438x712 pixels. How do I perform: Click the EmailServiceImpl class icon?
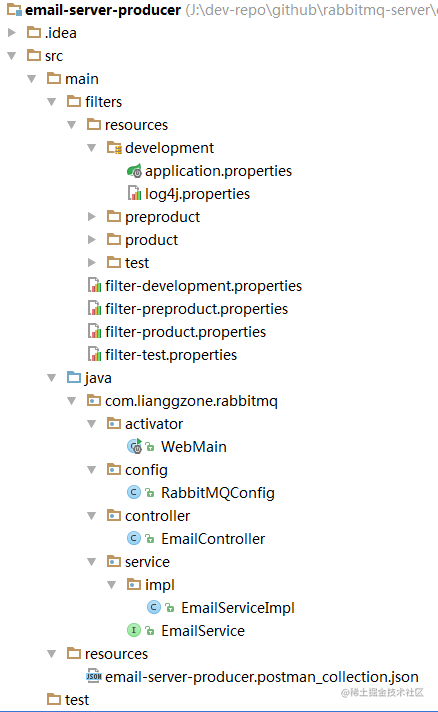154,607
